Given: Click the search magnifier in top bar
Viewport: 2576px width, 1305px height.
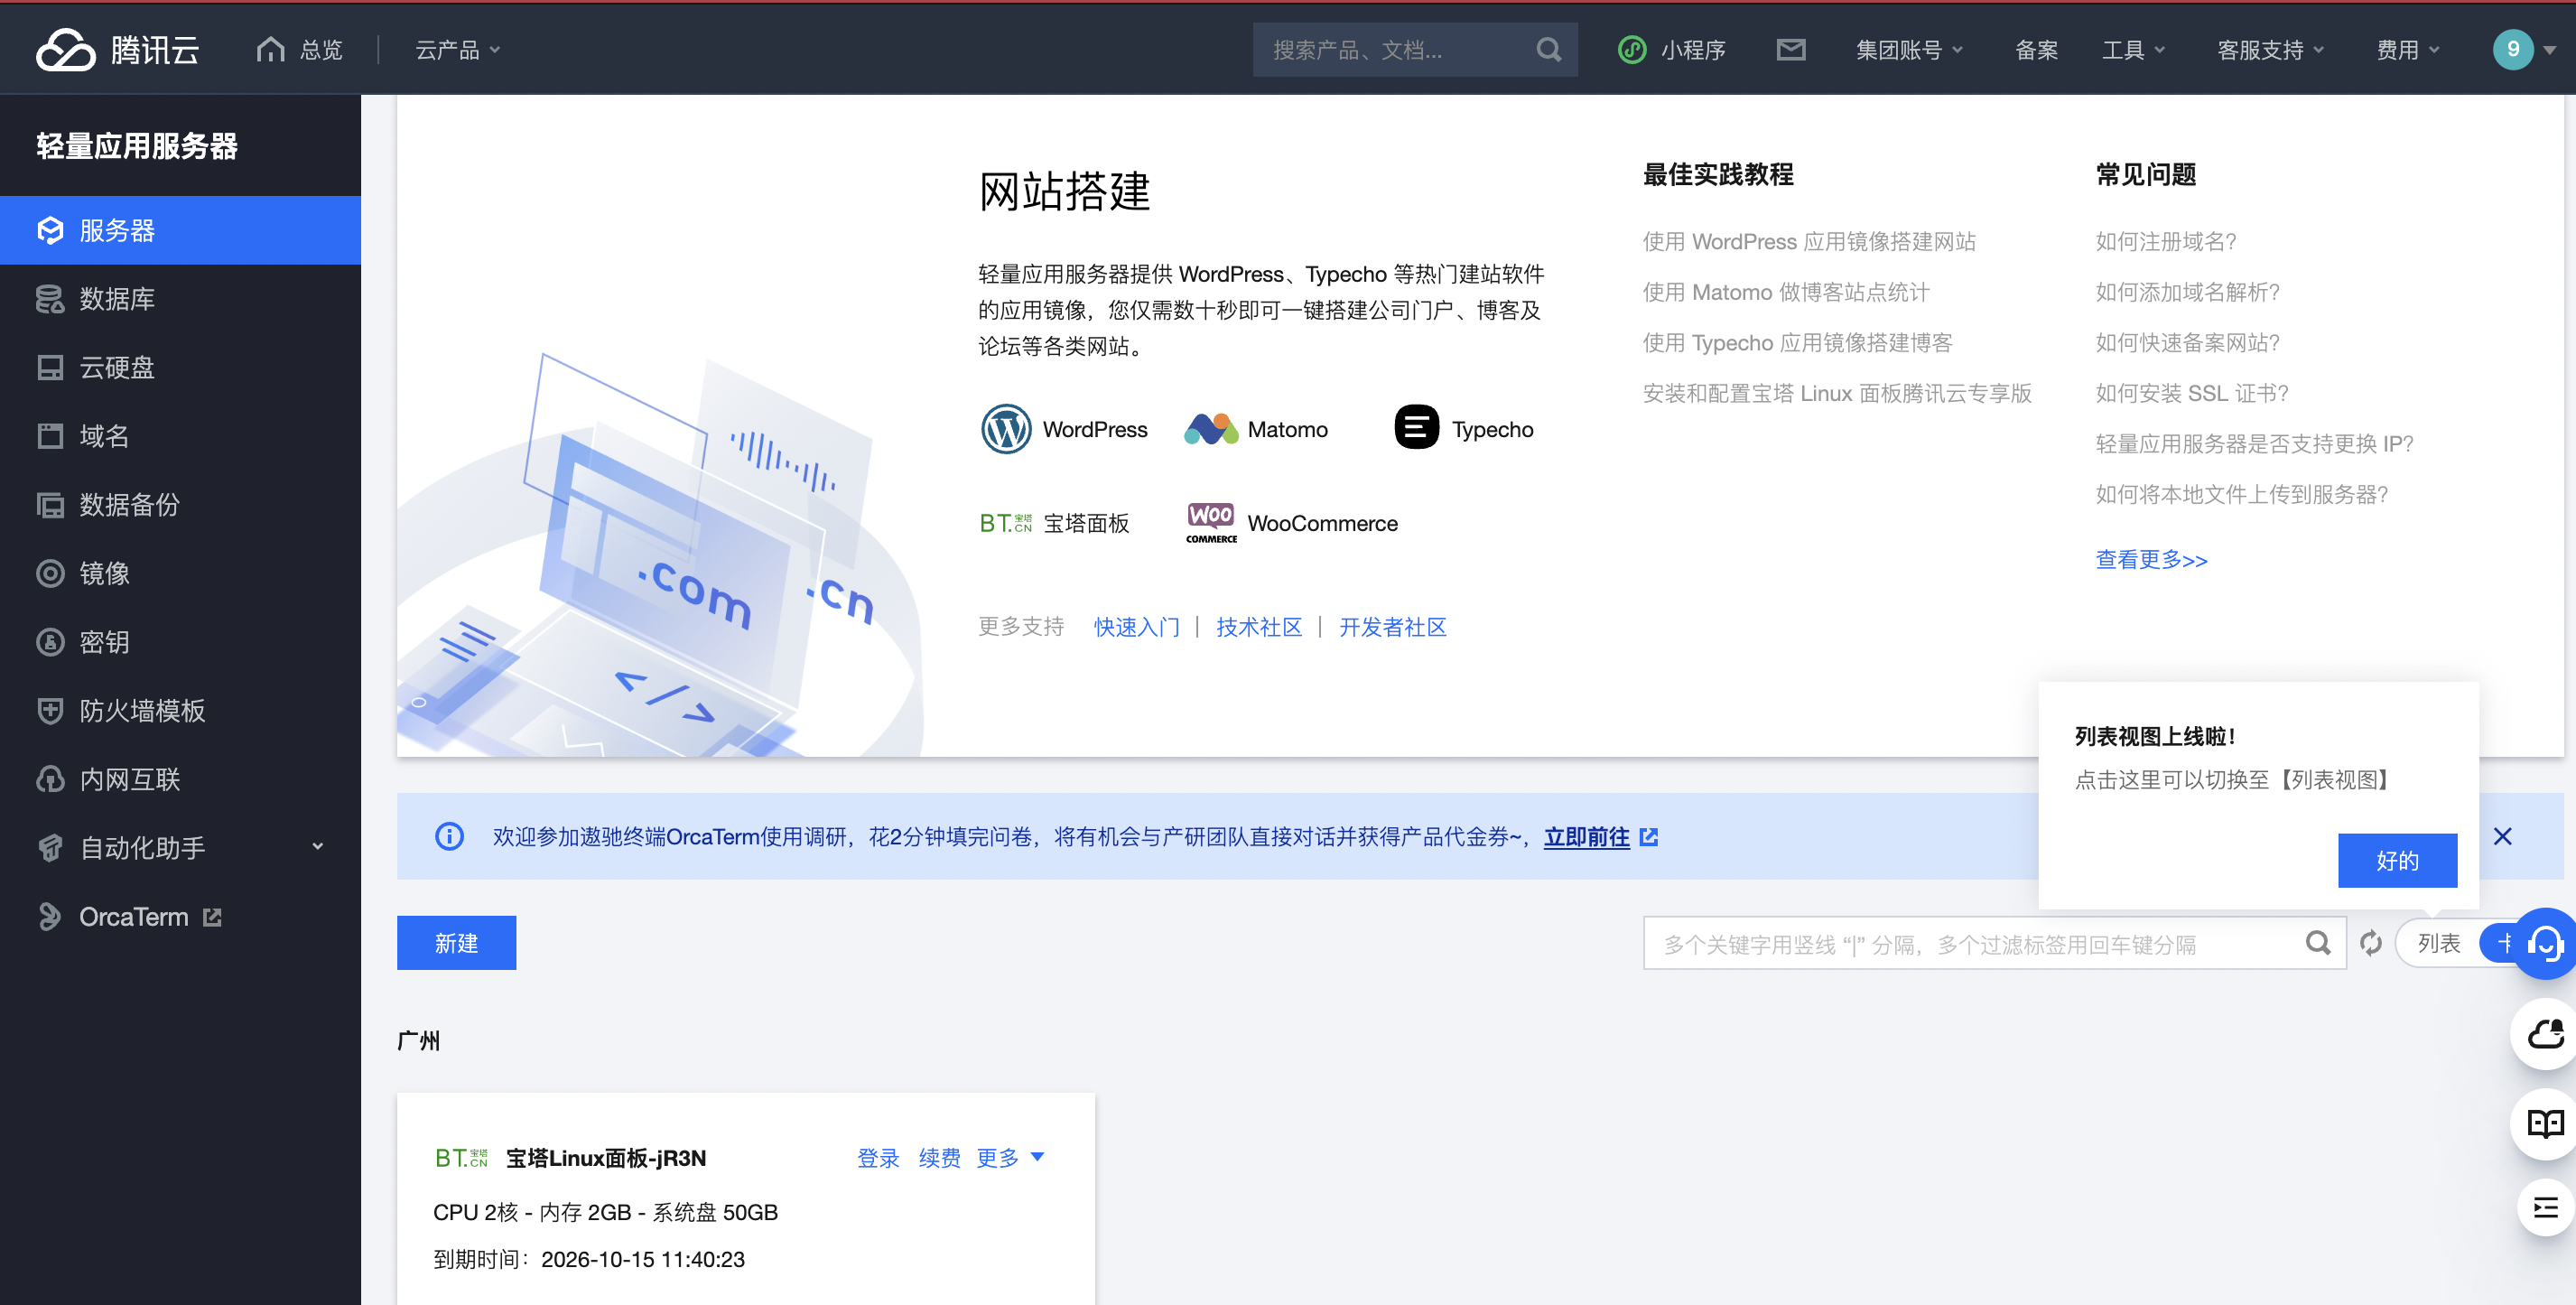Looking at the screenshot, I should tap(1548, 49).
